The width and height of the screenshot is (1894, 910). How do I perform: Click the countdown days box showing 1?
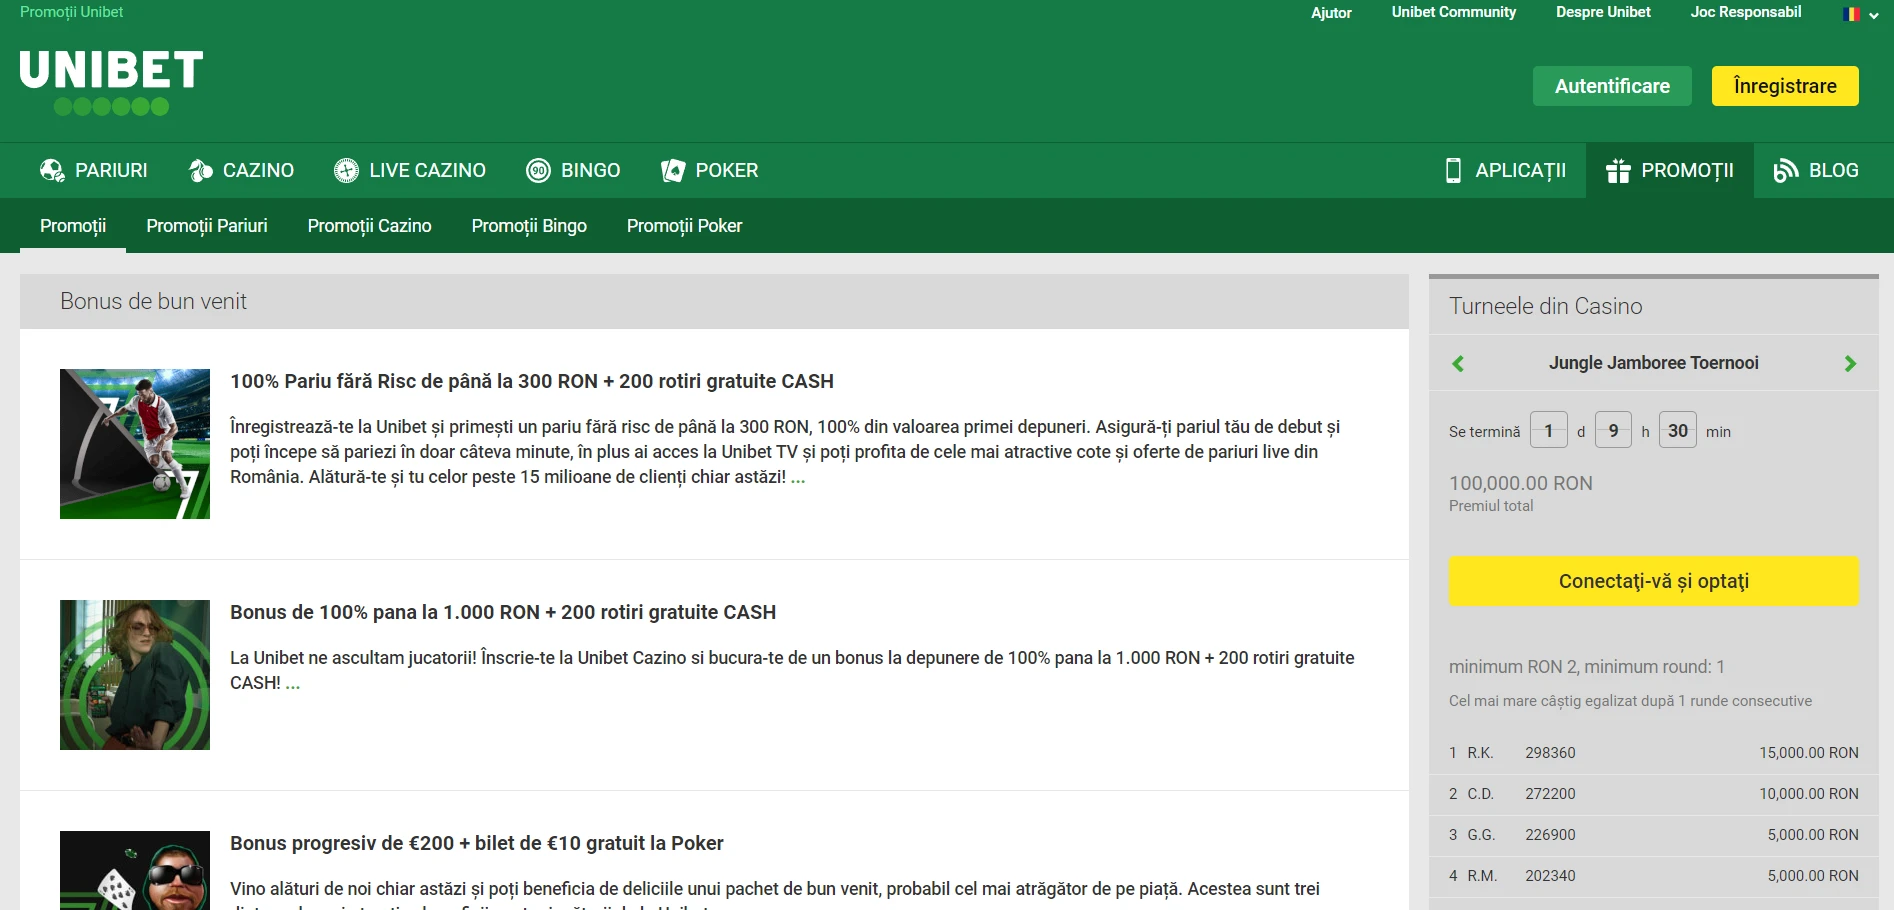pyautogui.click(x=1549, y=430)
